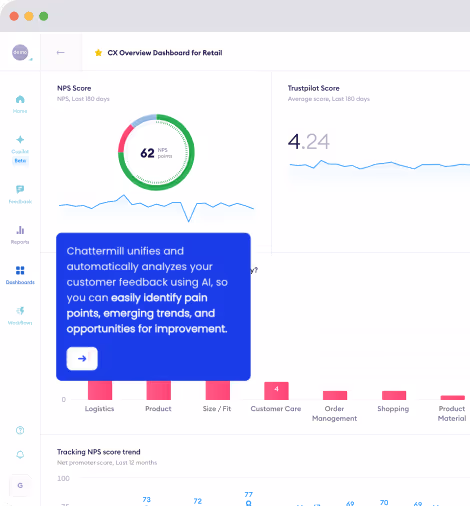Screen dimensions: 470x506
Task: Click the NPS Score widget title
Action: (74, 88)
